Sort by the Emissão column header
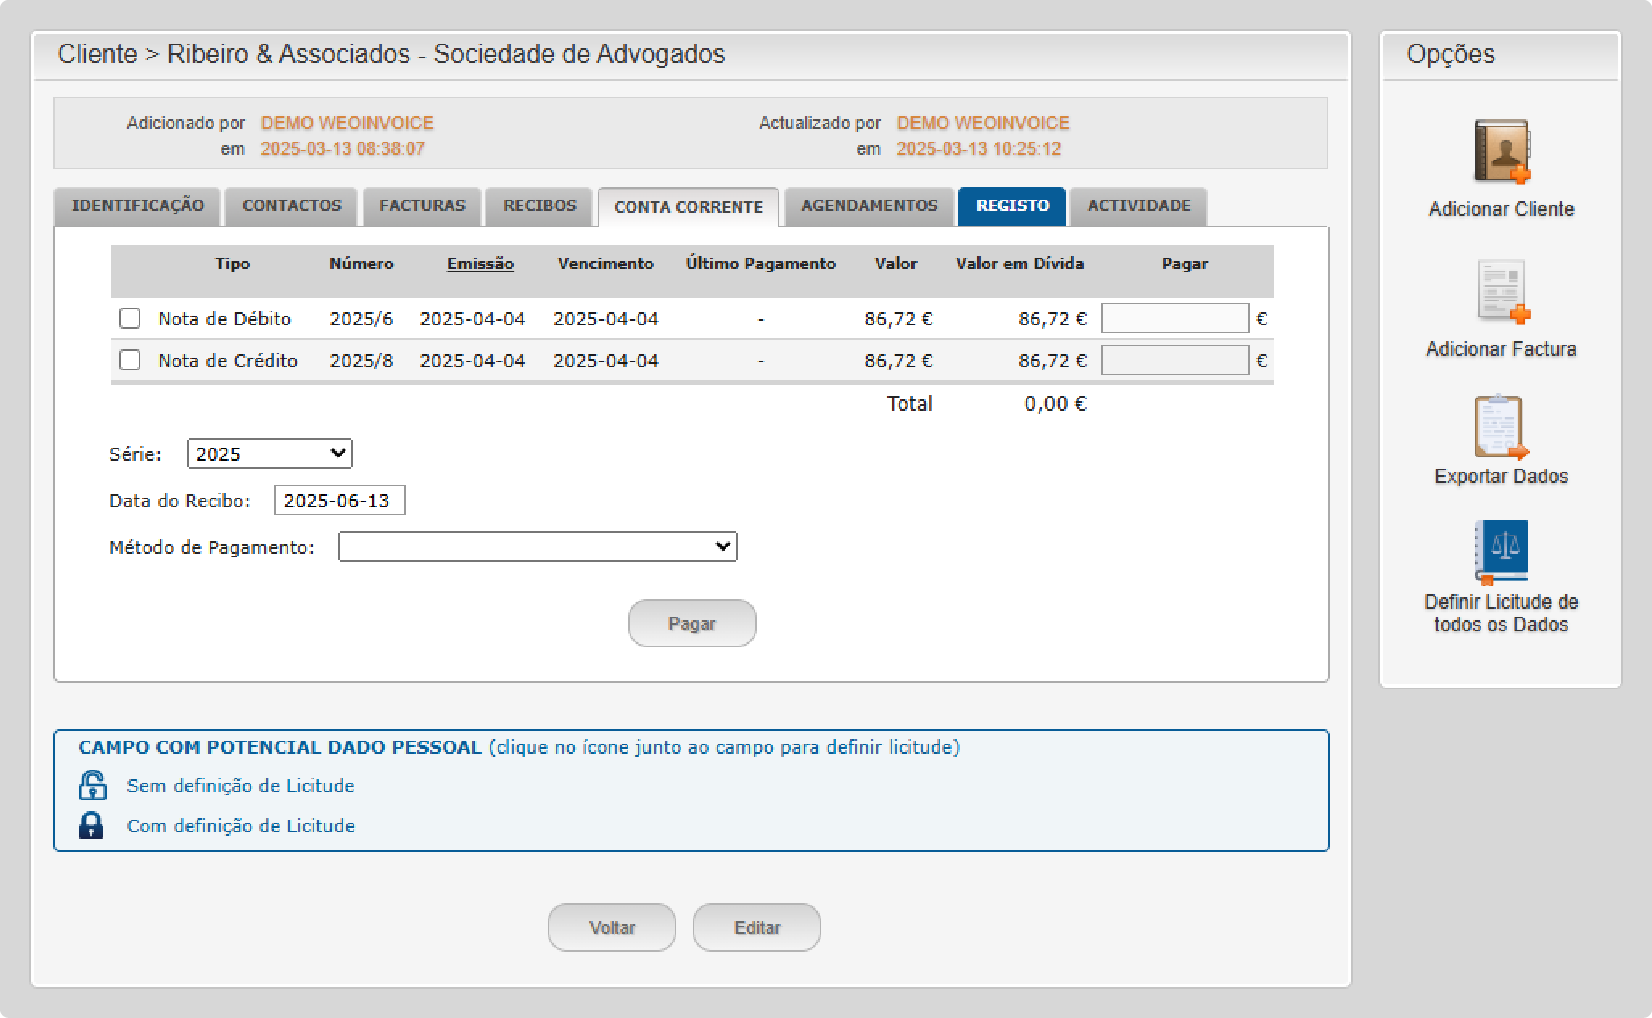The image size is (1652, 1018). [480, 264]
